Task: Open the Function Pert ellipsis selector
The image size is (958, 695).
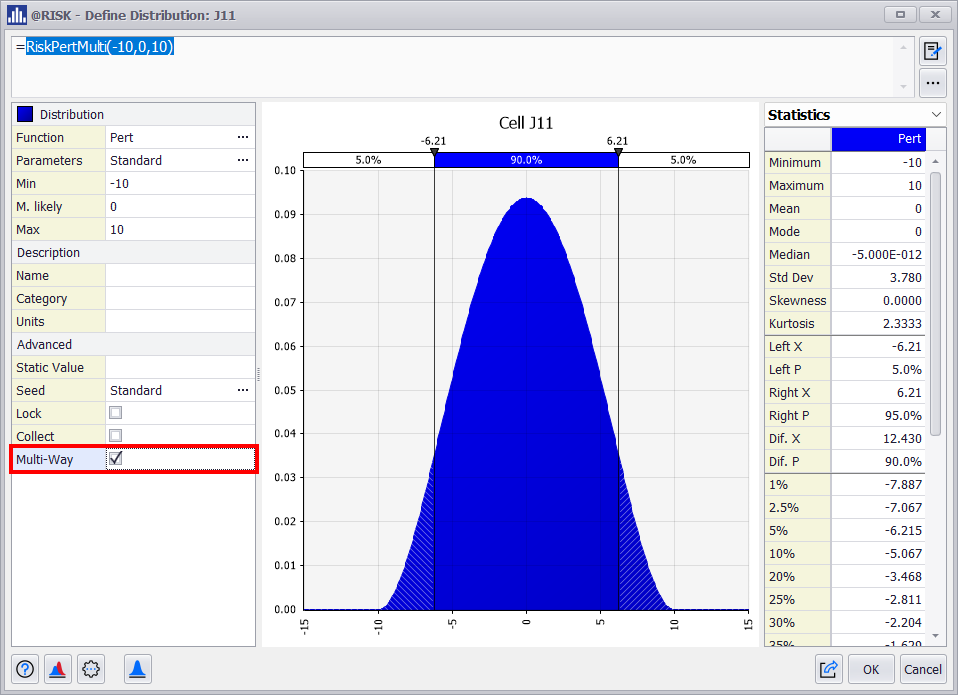Action: [242, 138]
